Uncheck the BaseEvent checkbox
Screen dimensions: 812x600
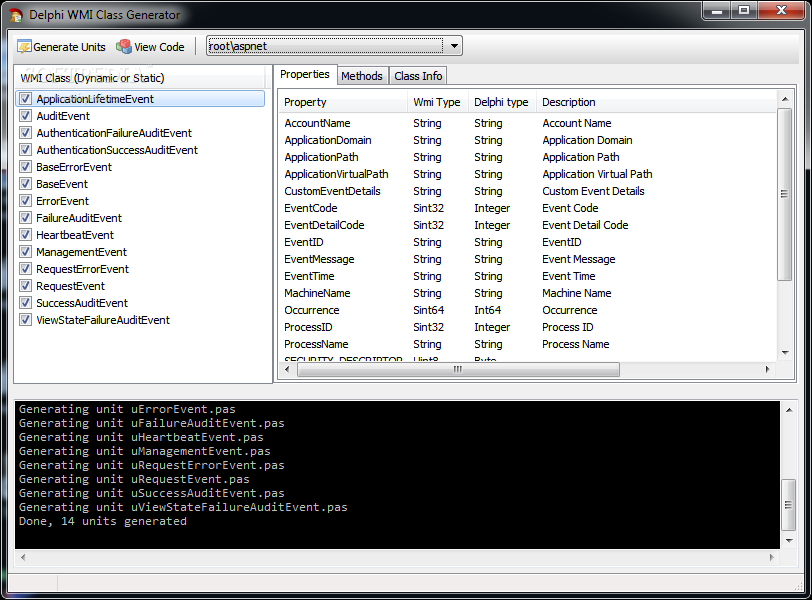(25, 184)
